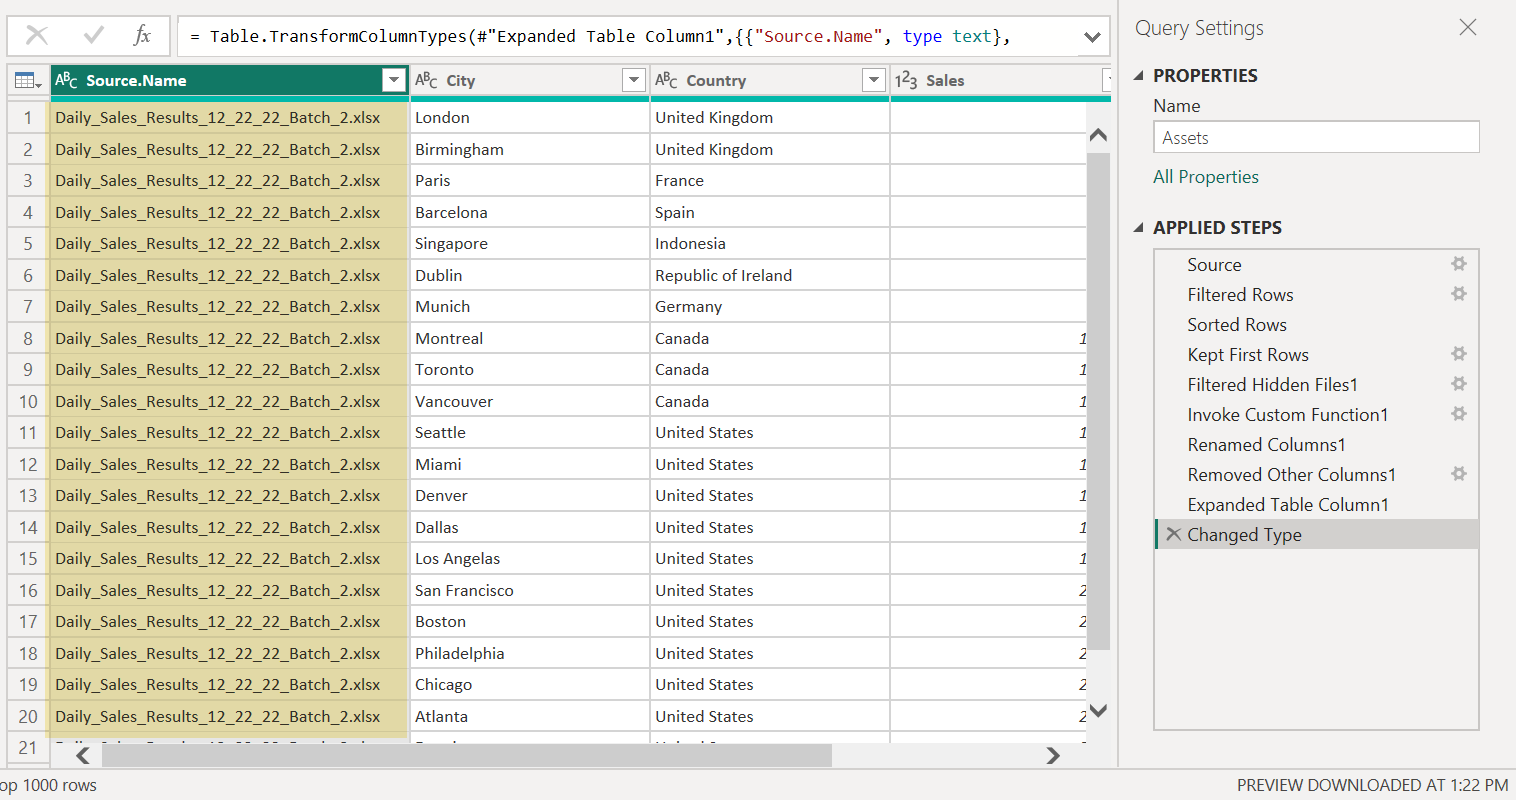Select the Sorted Rows applied step

tap(1236, 325)
